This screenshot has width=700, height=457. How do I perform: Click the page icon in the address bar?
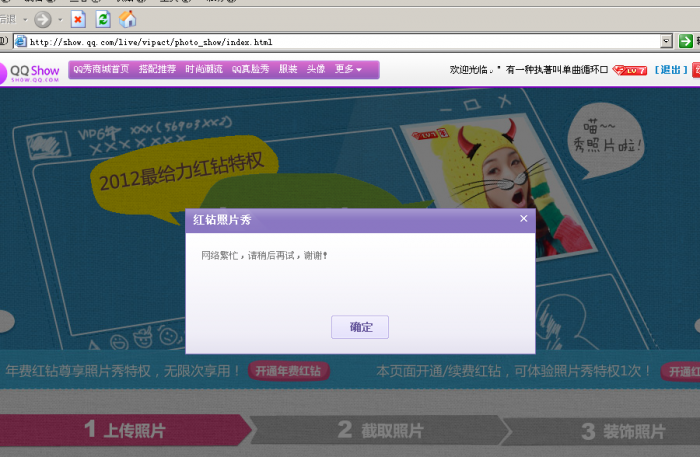(x=21, y=42)
